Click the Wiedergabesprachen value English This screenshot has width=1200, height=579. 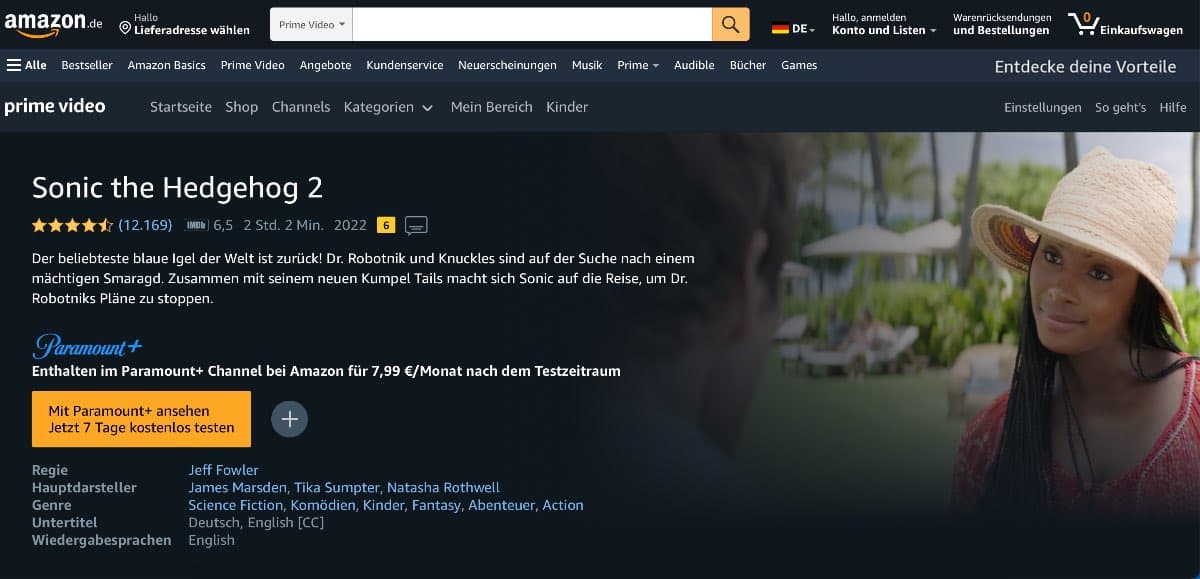(x=211, y=540)
